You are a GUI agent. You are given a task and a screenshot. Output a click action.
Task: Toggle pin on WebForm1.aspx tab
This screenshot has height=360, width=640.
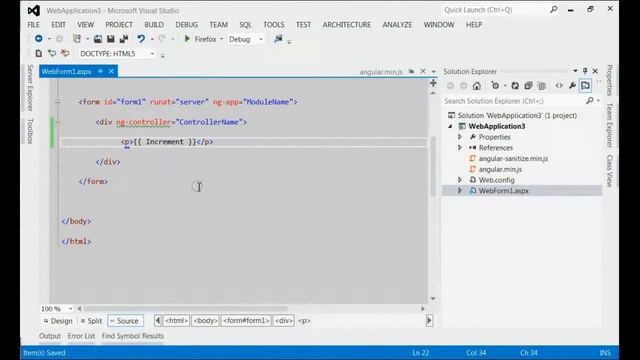100,71
